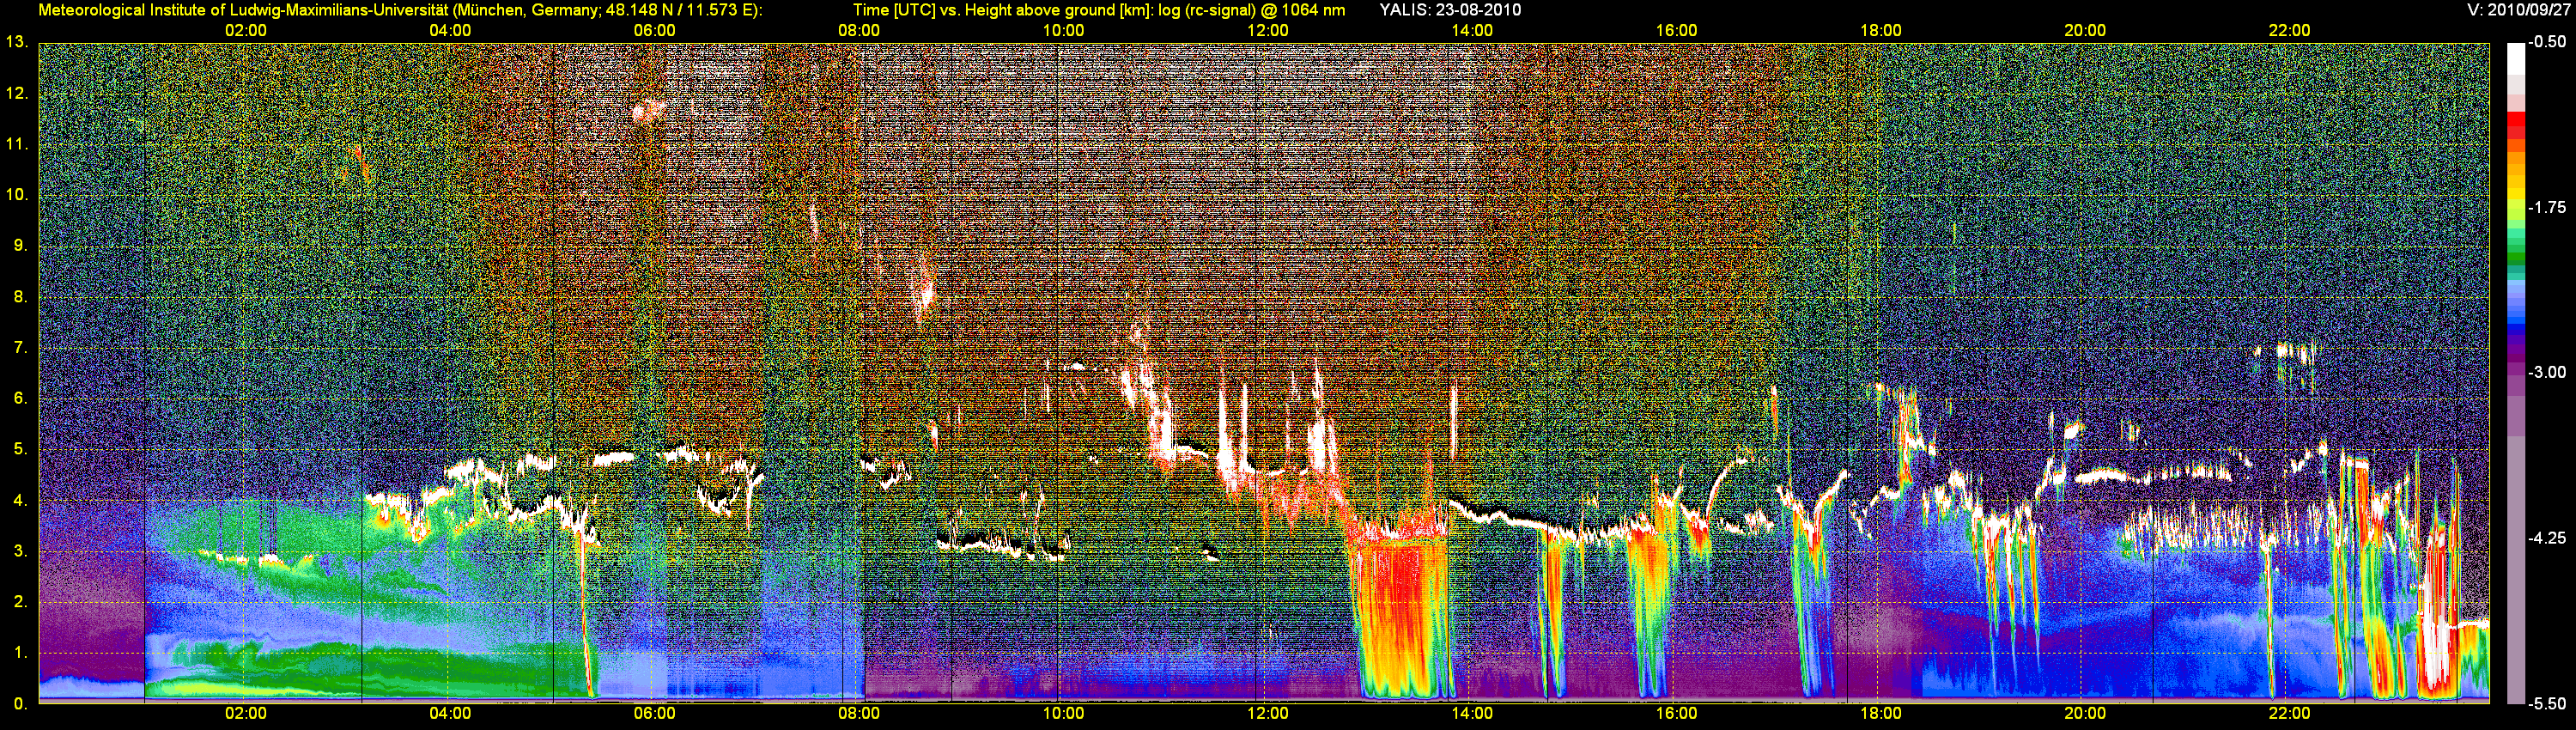The height and width of the screenshot is (730, 2576).
Task: Click the 08:00 label on top time axis
Action: tap(858, 30)
